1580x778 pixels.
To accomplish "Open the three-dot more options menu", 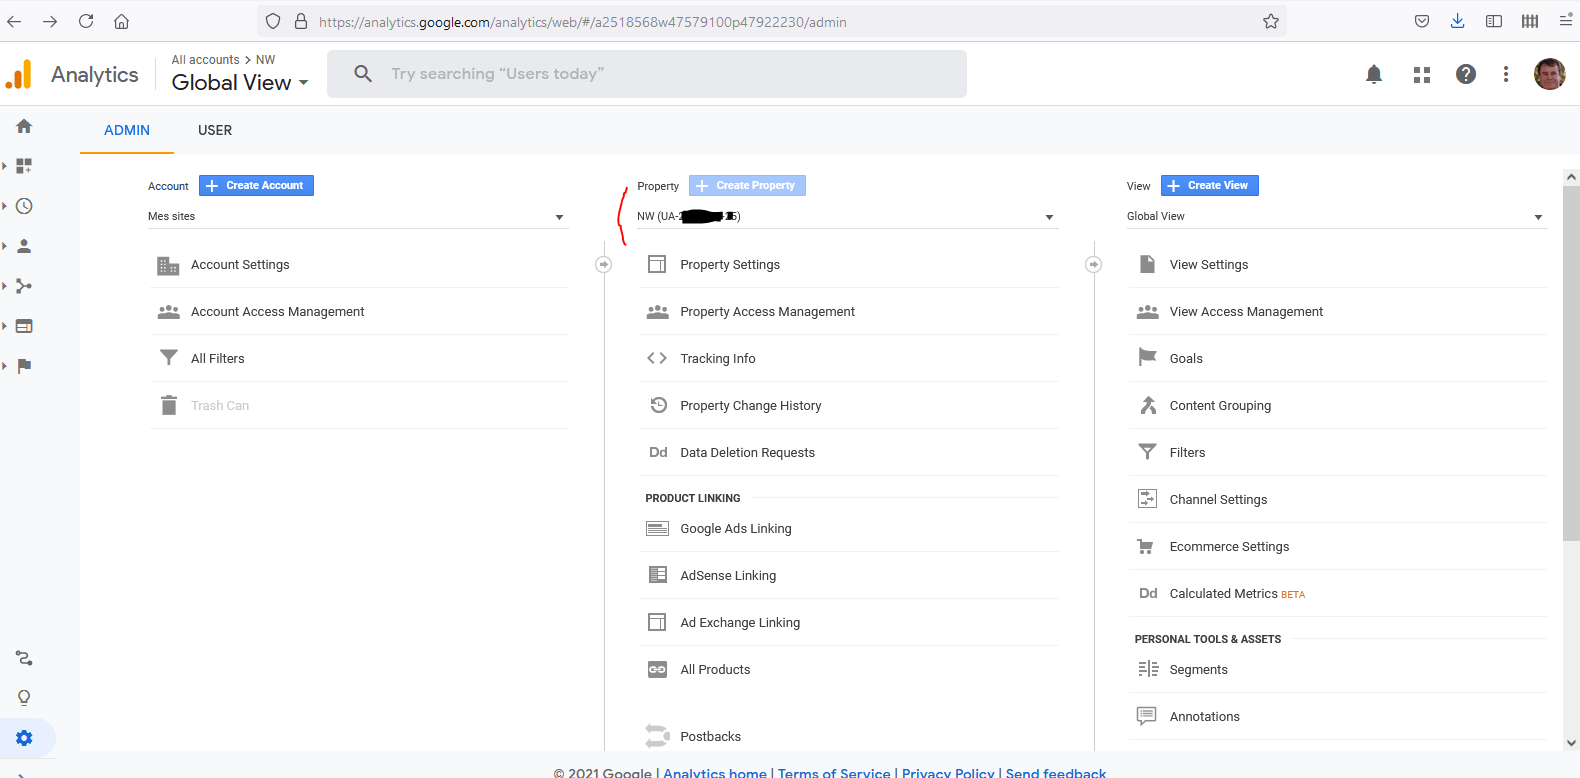I will click(x=1505, y=74).
